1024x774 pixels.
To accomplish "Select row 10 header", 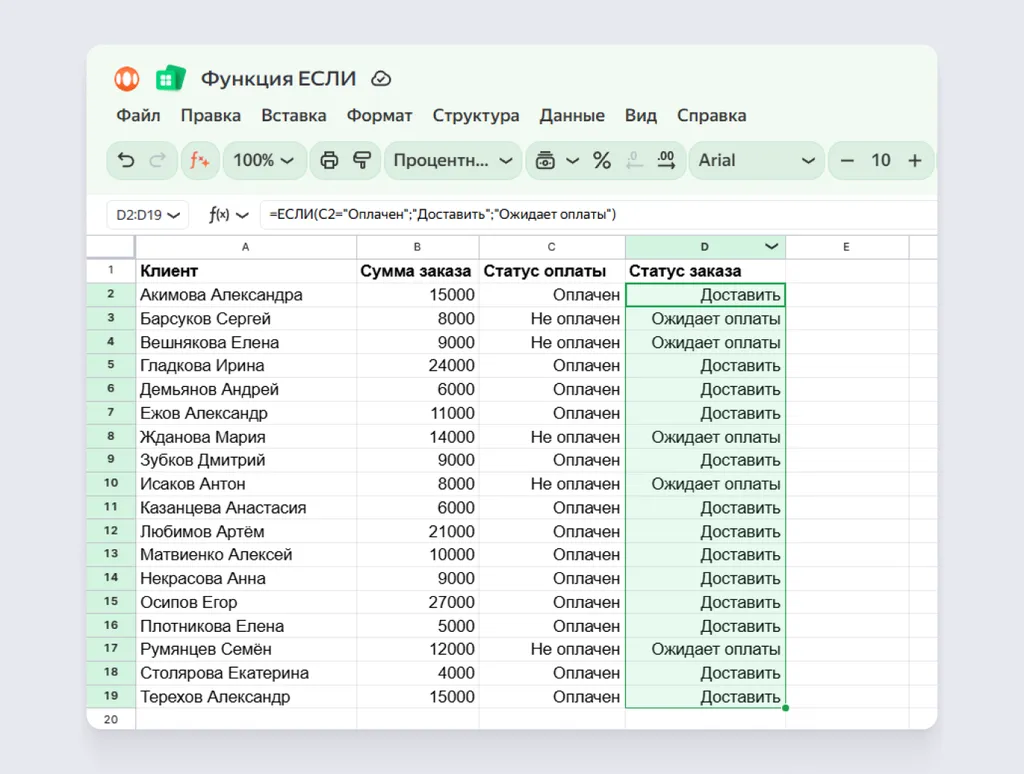I will 110,483.
